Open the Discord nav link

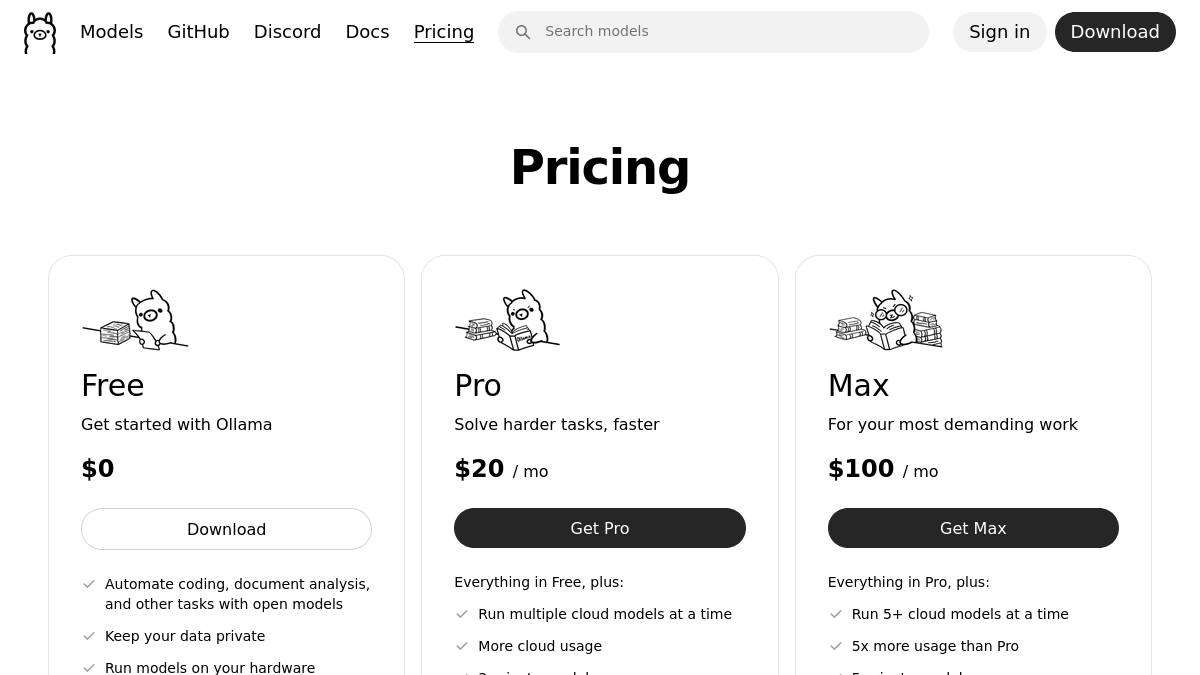click(x=287, y=32)
